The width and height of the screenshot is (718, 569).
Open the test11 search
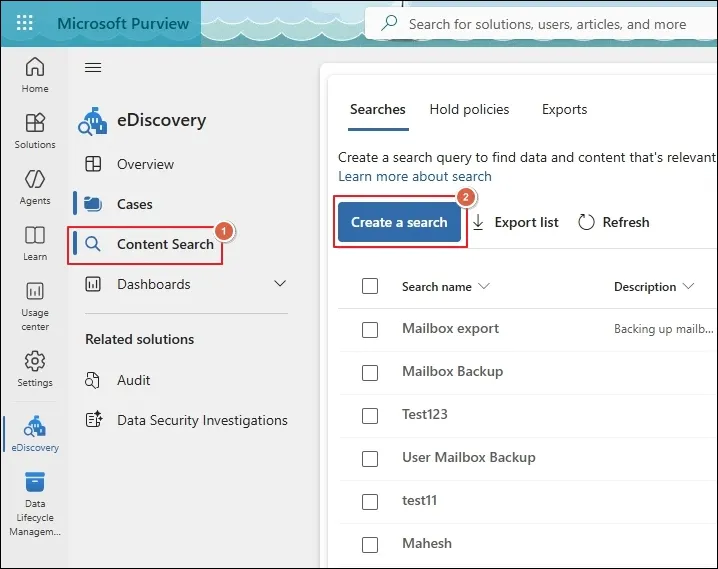[x=419, y=500]
